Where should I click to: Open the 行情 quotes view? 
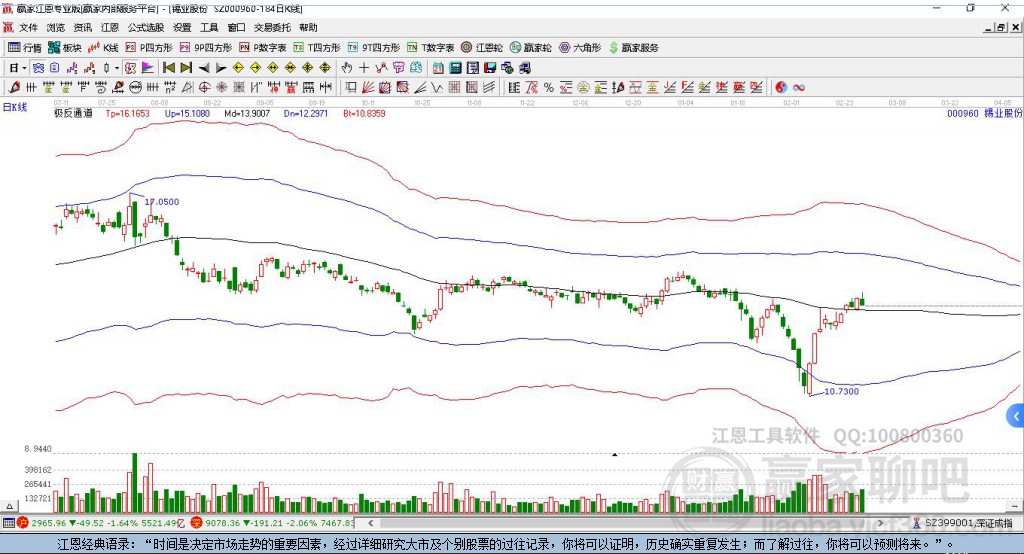25,48
